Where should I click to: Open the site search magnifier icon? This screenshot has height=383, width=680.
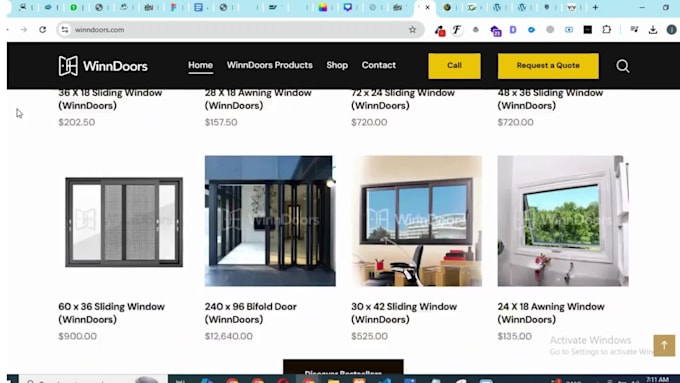[x=623, y=66]
